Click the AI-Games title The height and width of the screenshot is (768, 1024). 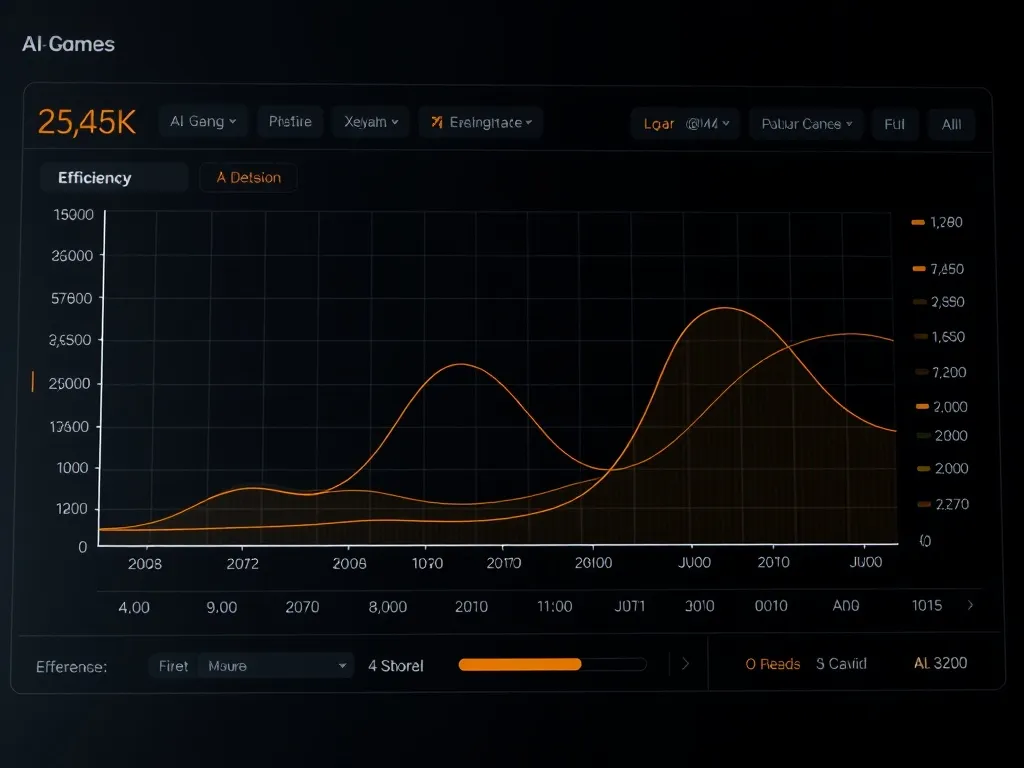(x=69, y=44)
